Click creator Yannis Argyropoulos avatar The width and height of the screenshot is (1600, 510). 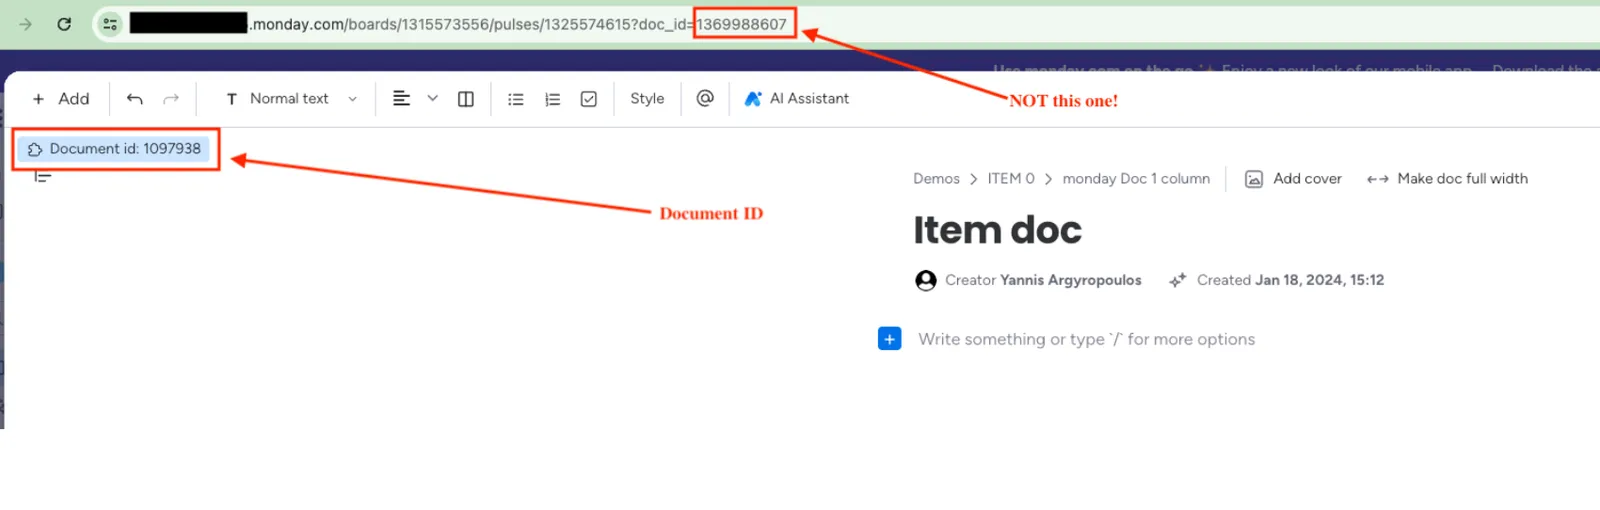click(x=926, y=281)
